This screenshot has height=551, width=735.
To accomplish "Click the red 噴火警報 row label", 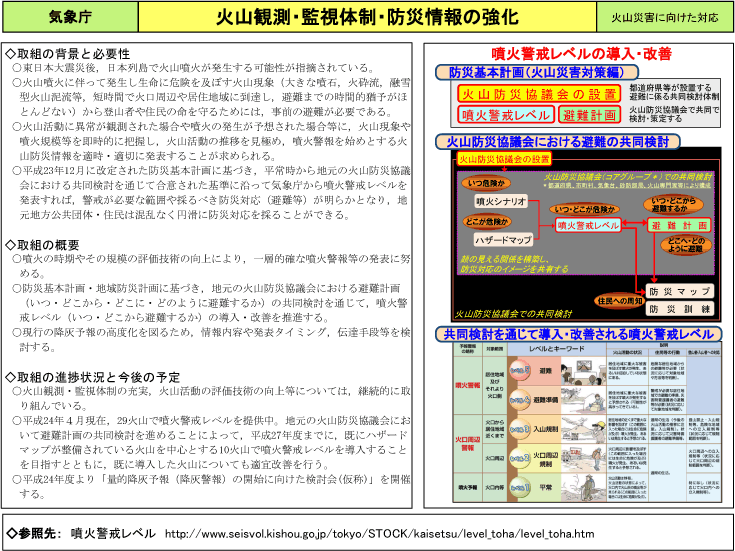I will point(467,385).
